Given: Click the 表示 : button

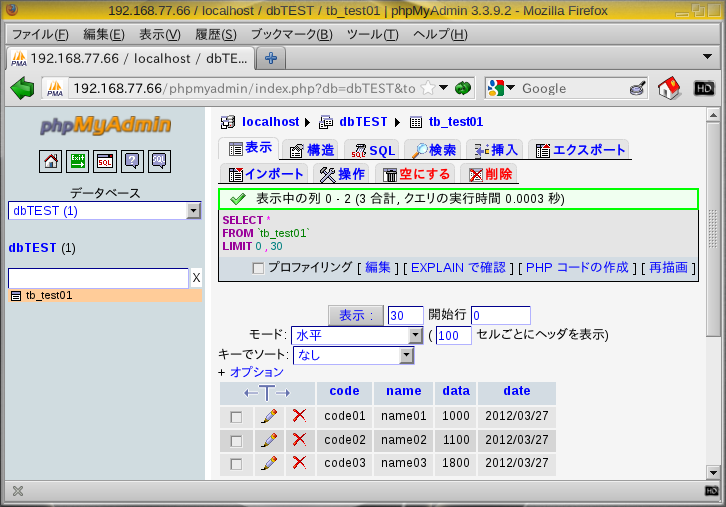Looking at the screenshot, I should [356, 315].
